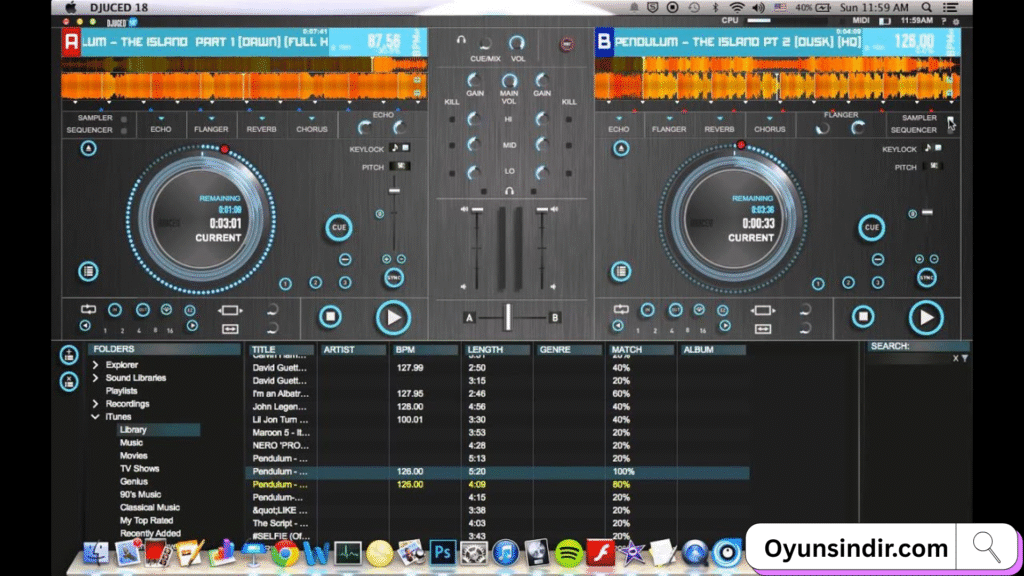Open the Reverb effect tab on deck B
Image resolution: width=1024 pixels, height=576 pixels.
click(x=719, y=128)
